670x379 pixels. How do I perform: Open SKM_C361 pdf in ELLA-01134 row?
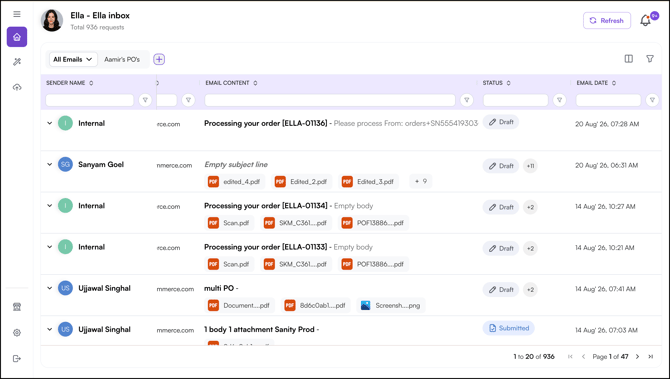click(x=296, y=223)
